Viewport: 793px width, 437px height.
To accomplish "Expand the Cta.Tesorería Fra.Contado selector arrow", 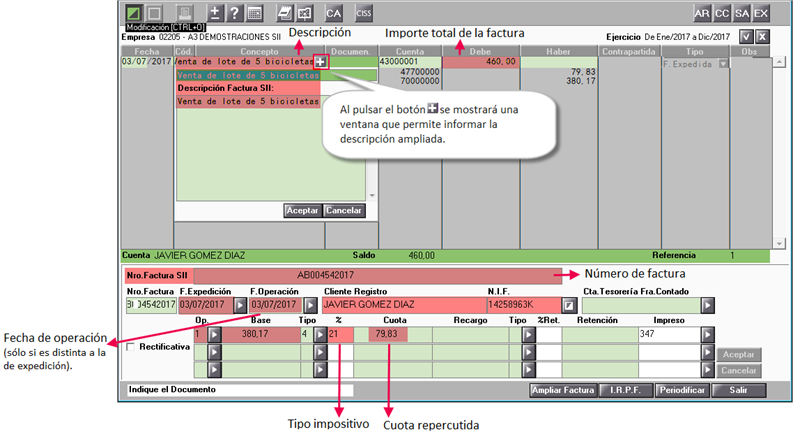I will click(x=708, y=305).
